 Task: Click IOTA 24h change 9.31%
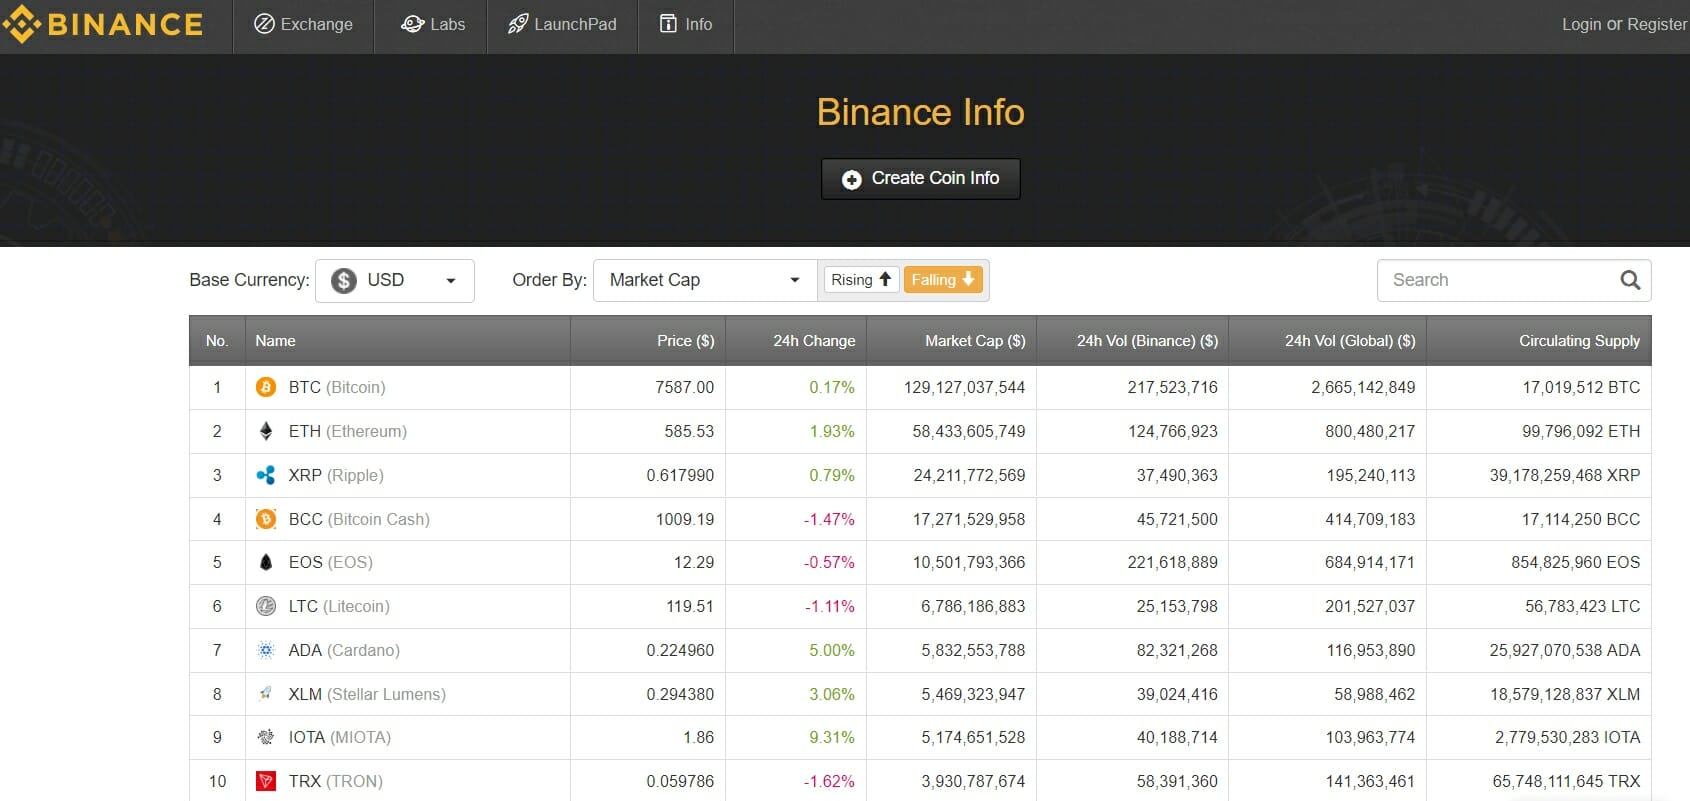click(x=832, y=737)
